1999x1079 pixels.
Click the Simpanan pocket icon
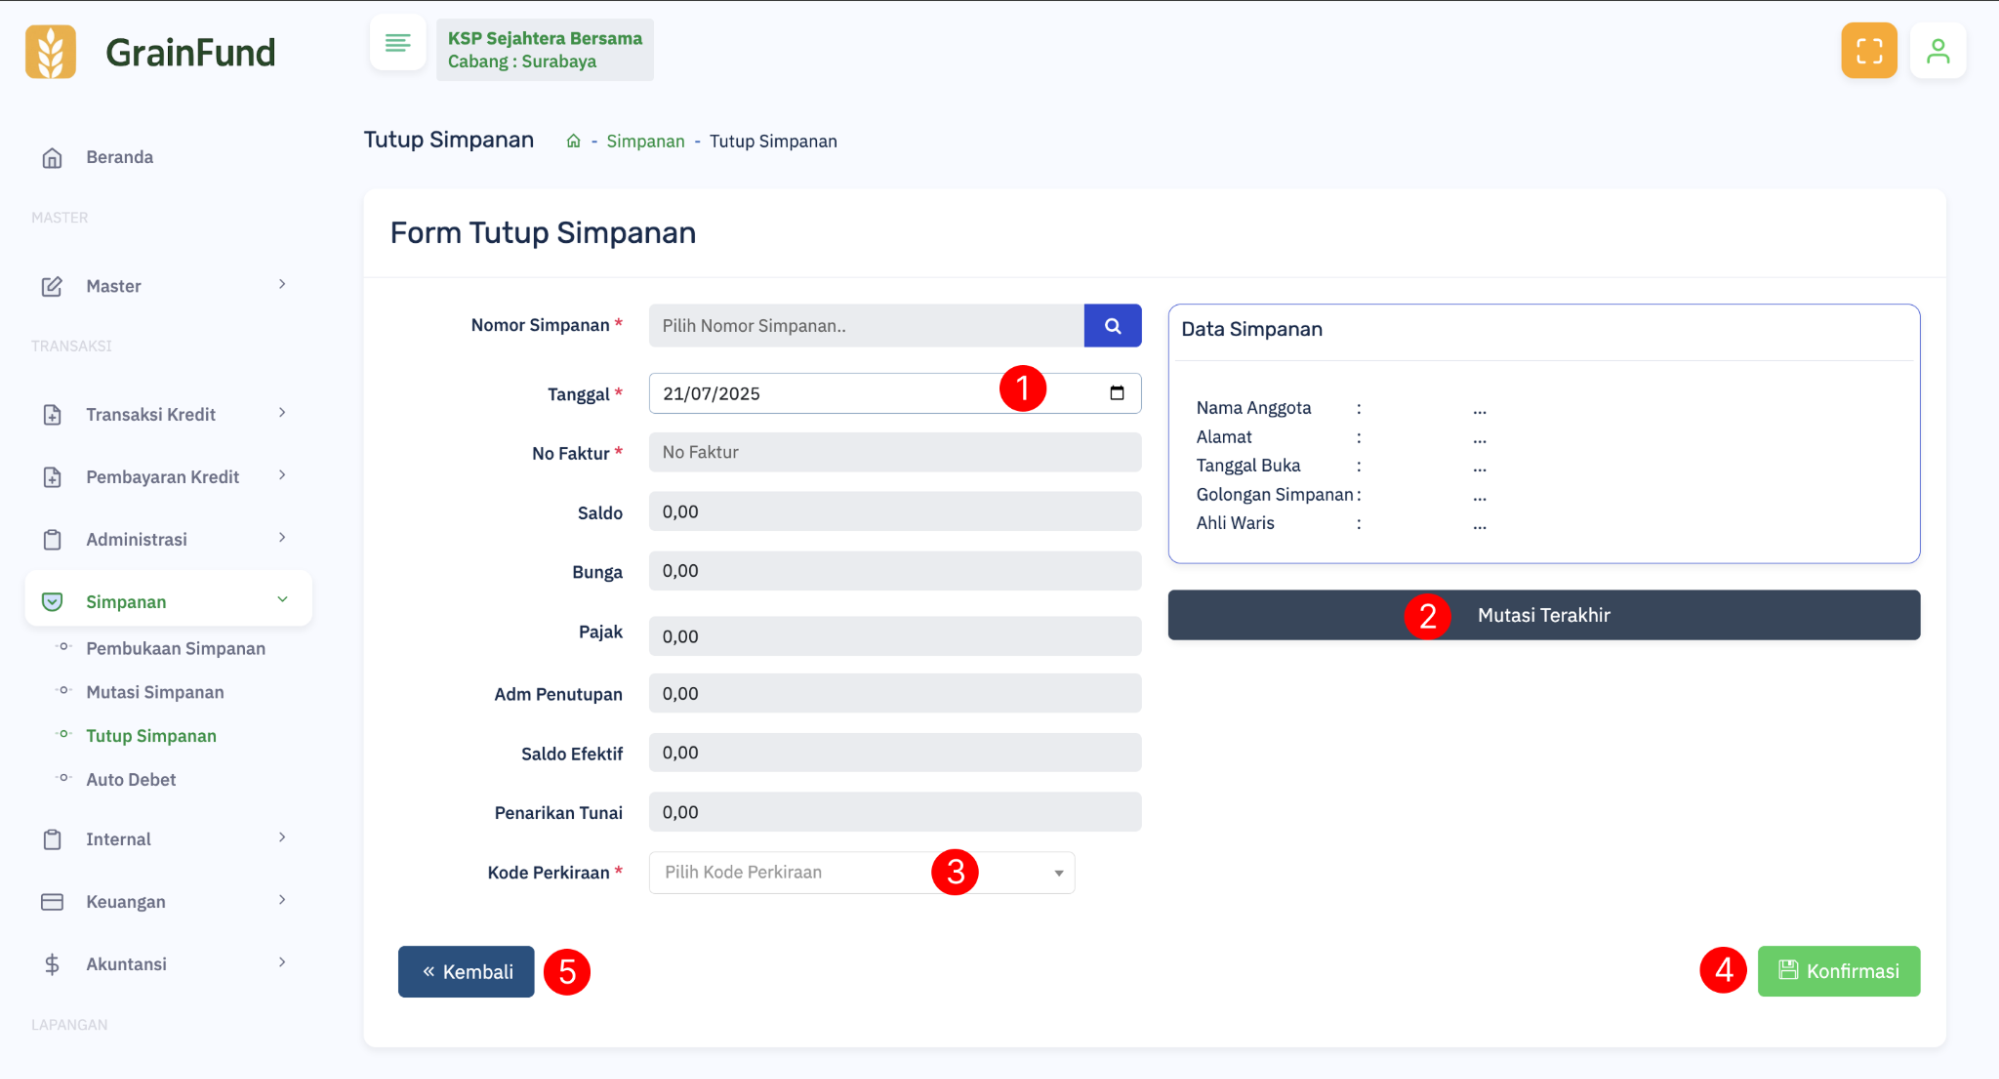pos(52,601)
